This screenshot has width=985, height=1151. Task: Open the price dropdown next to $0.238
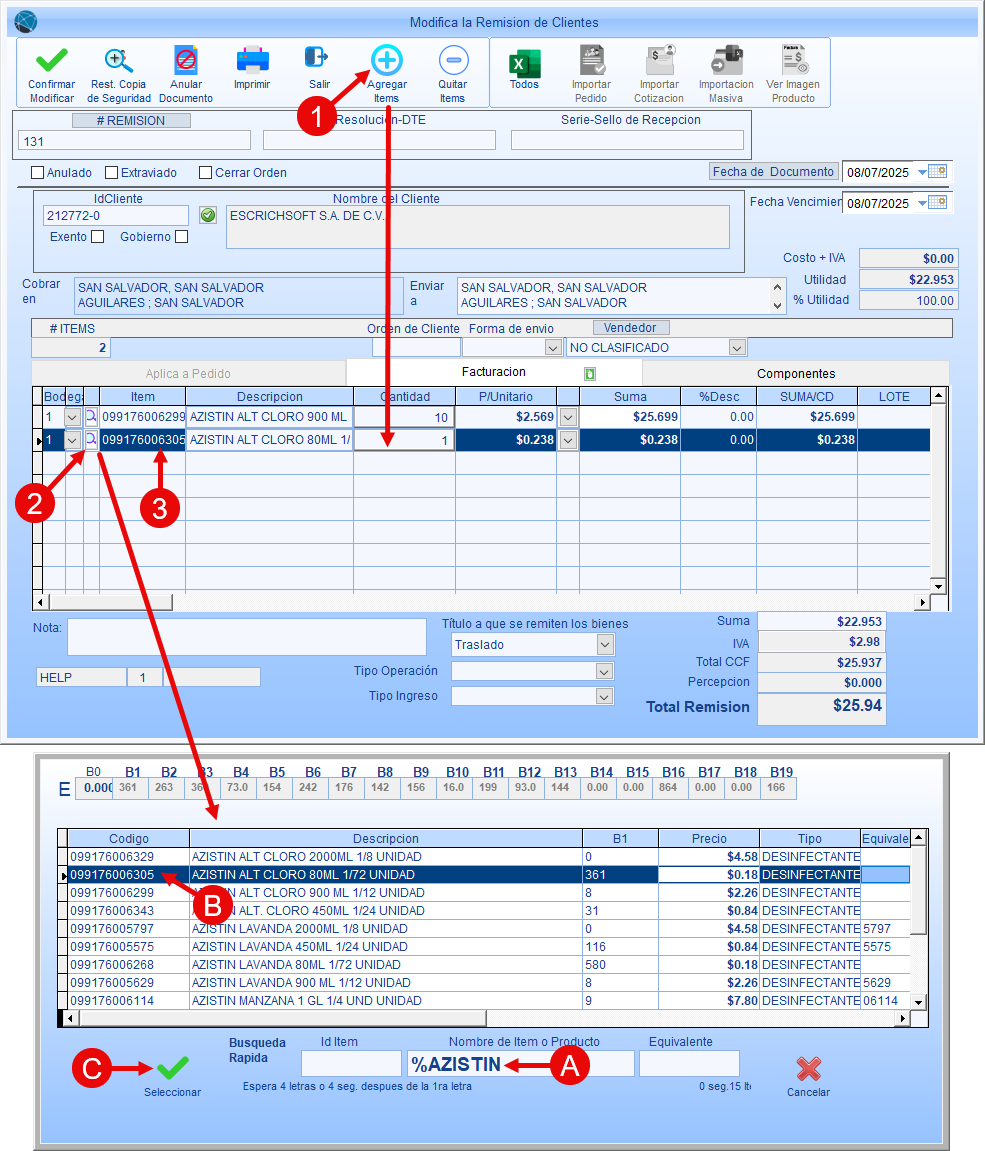coord(568,440)
